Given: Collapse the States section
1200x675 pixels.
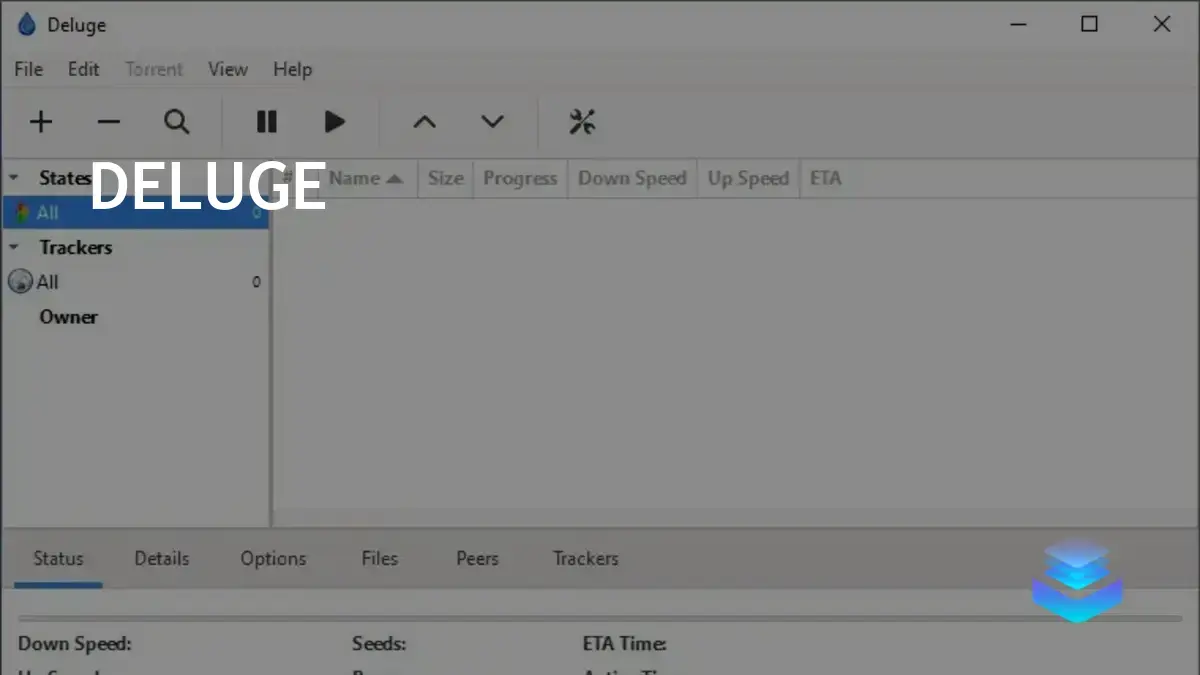Looking at the screenshot, I should coord(12,177).
